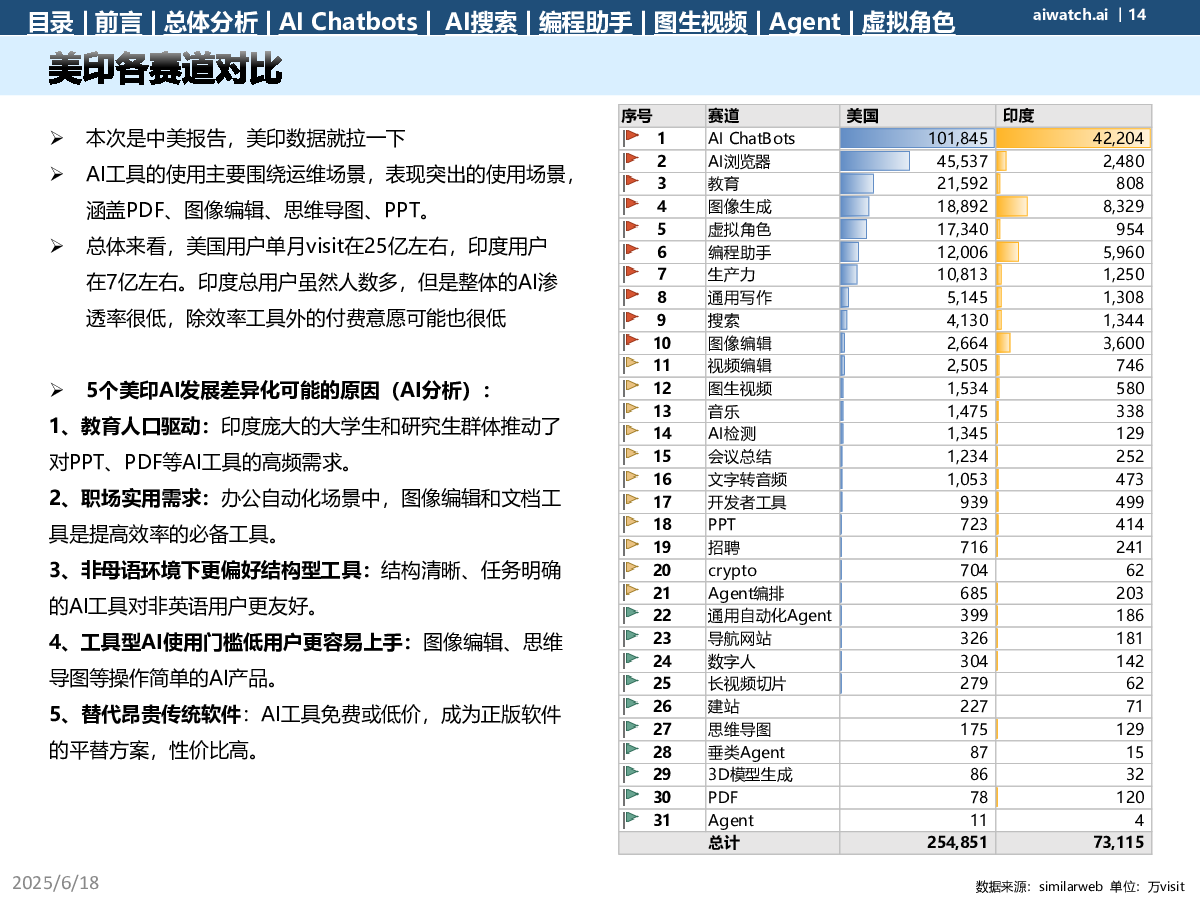
Task: Click the India value 8,329 cell
Action: coord(1074,206)
